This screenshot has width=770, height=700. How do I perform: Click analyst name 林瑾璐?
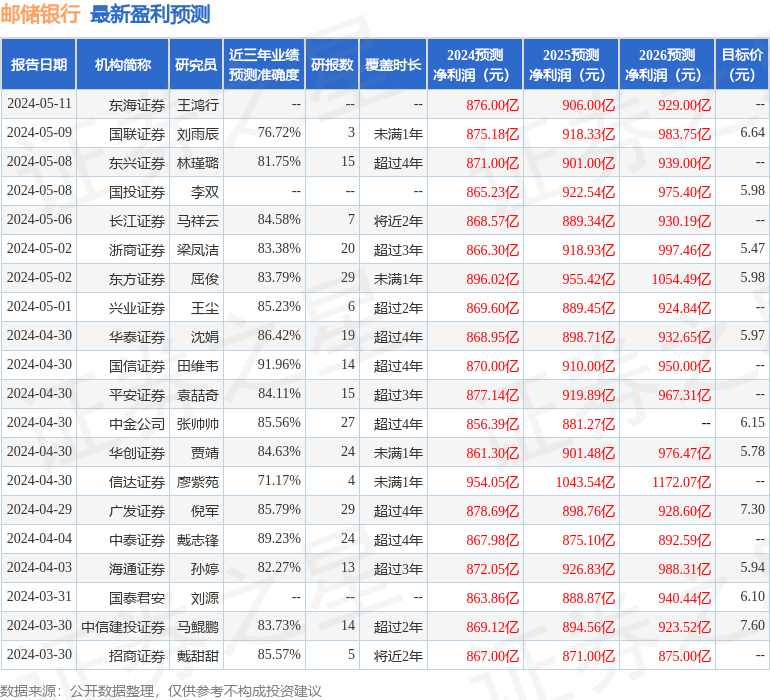[x=198, y=163]
